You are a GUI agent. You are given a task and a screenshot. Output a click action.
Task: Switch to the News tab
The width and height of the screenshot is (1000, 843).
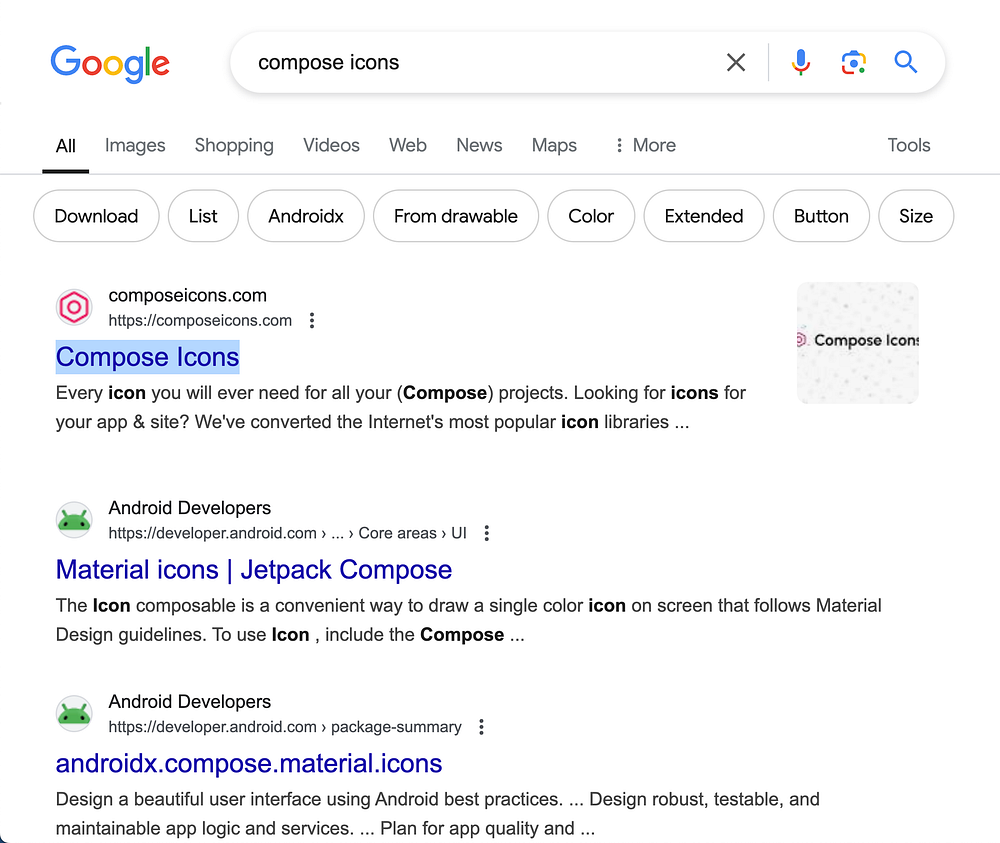tap(480, 145)
